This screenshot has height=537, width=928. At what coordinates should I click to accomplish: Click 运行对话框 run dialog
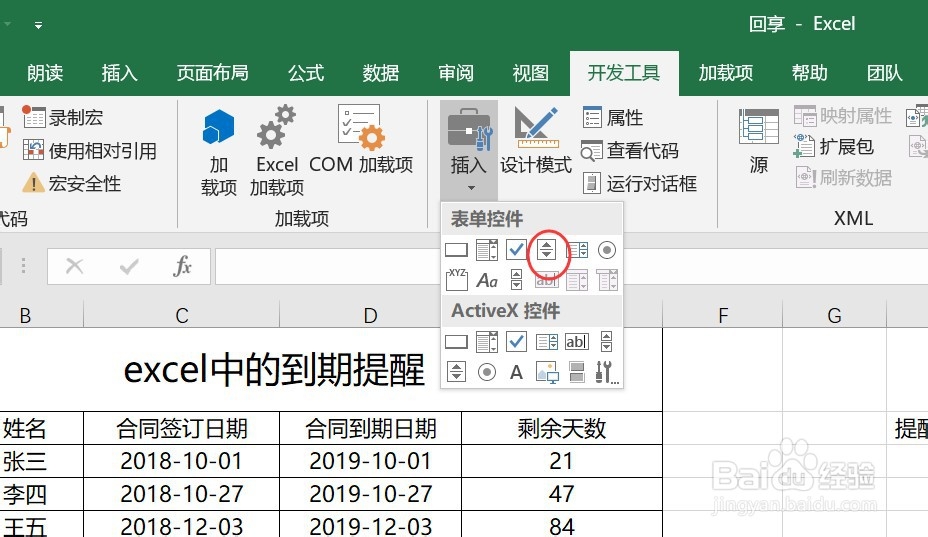point(640,184)
